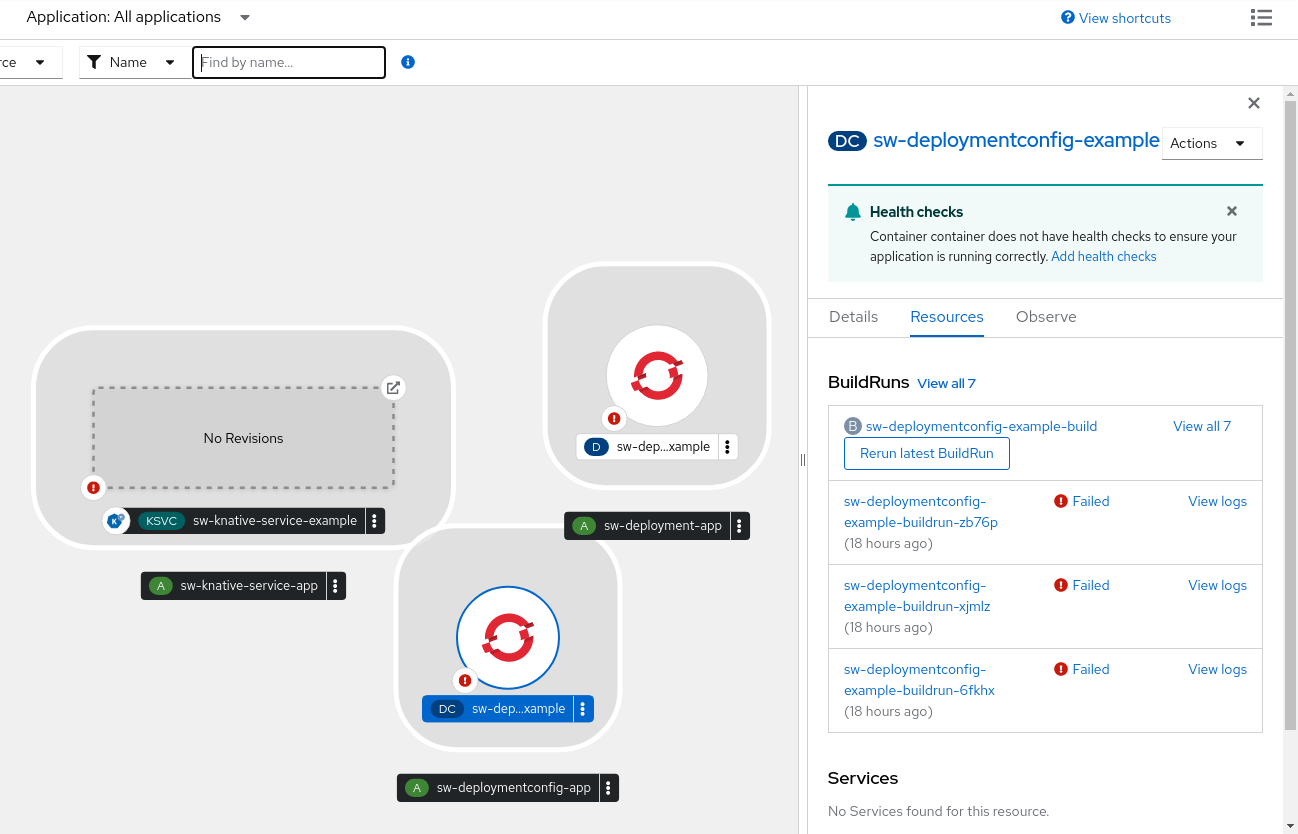Click the Failed status of buildrun-zb76p
Image resolution: width=1298 pixels, height=834 pixels.
[1082, 501]
